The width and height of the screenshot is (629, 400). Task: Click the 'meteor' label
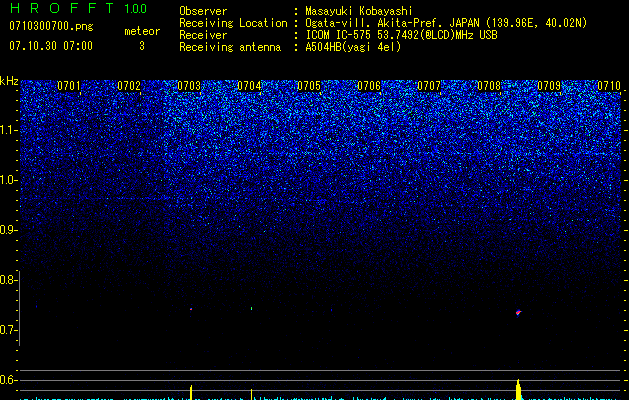(142, 31)
